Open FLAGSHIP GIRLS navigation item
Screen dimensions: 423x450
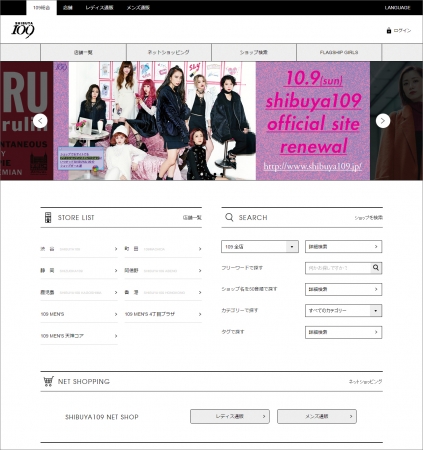pyautogui.click(x=339, y=52)
